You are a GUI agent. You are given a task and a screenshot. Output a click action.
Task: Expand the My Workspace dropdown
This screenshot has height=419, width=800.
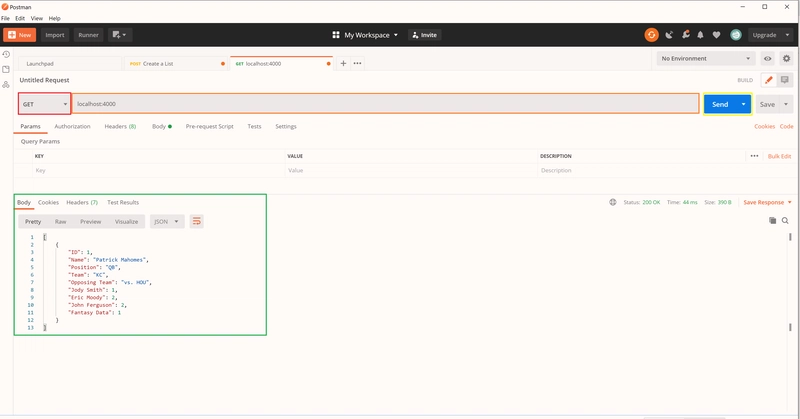click(x=365, y=35)
